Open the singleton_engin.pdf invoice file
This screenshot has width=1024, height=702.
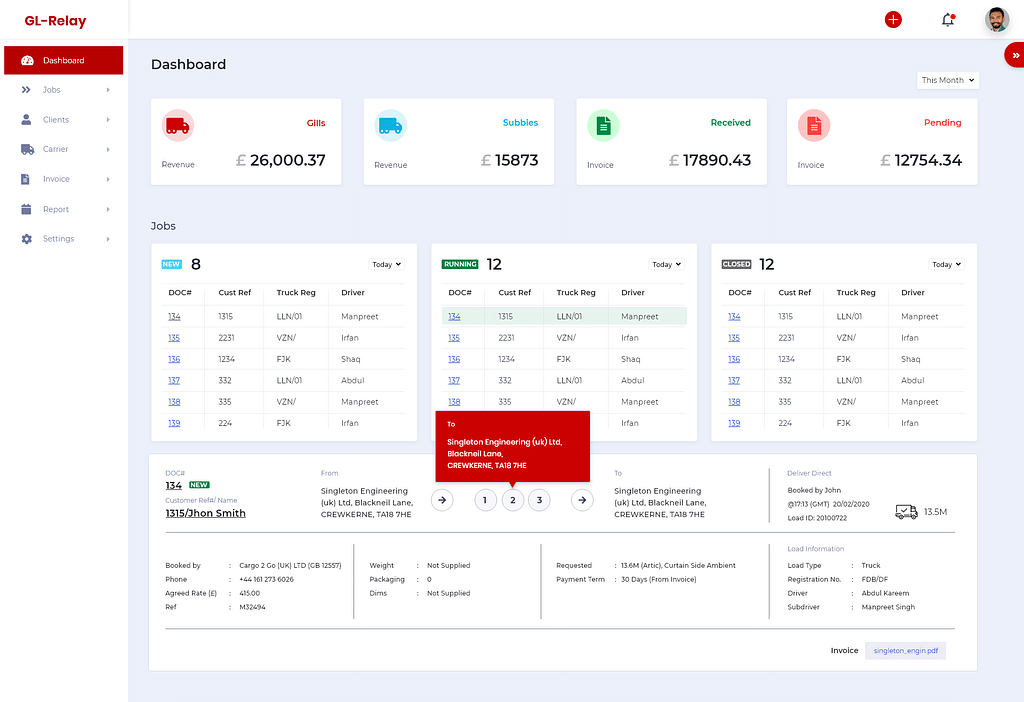905,650
